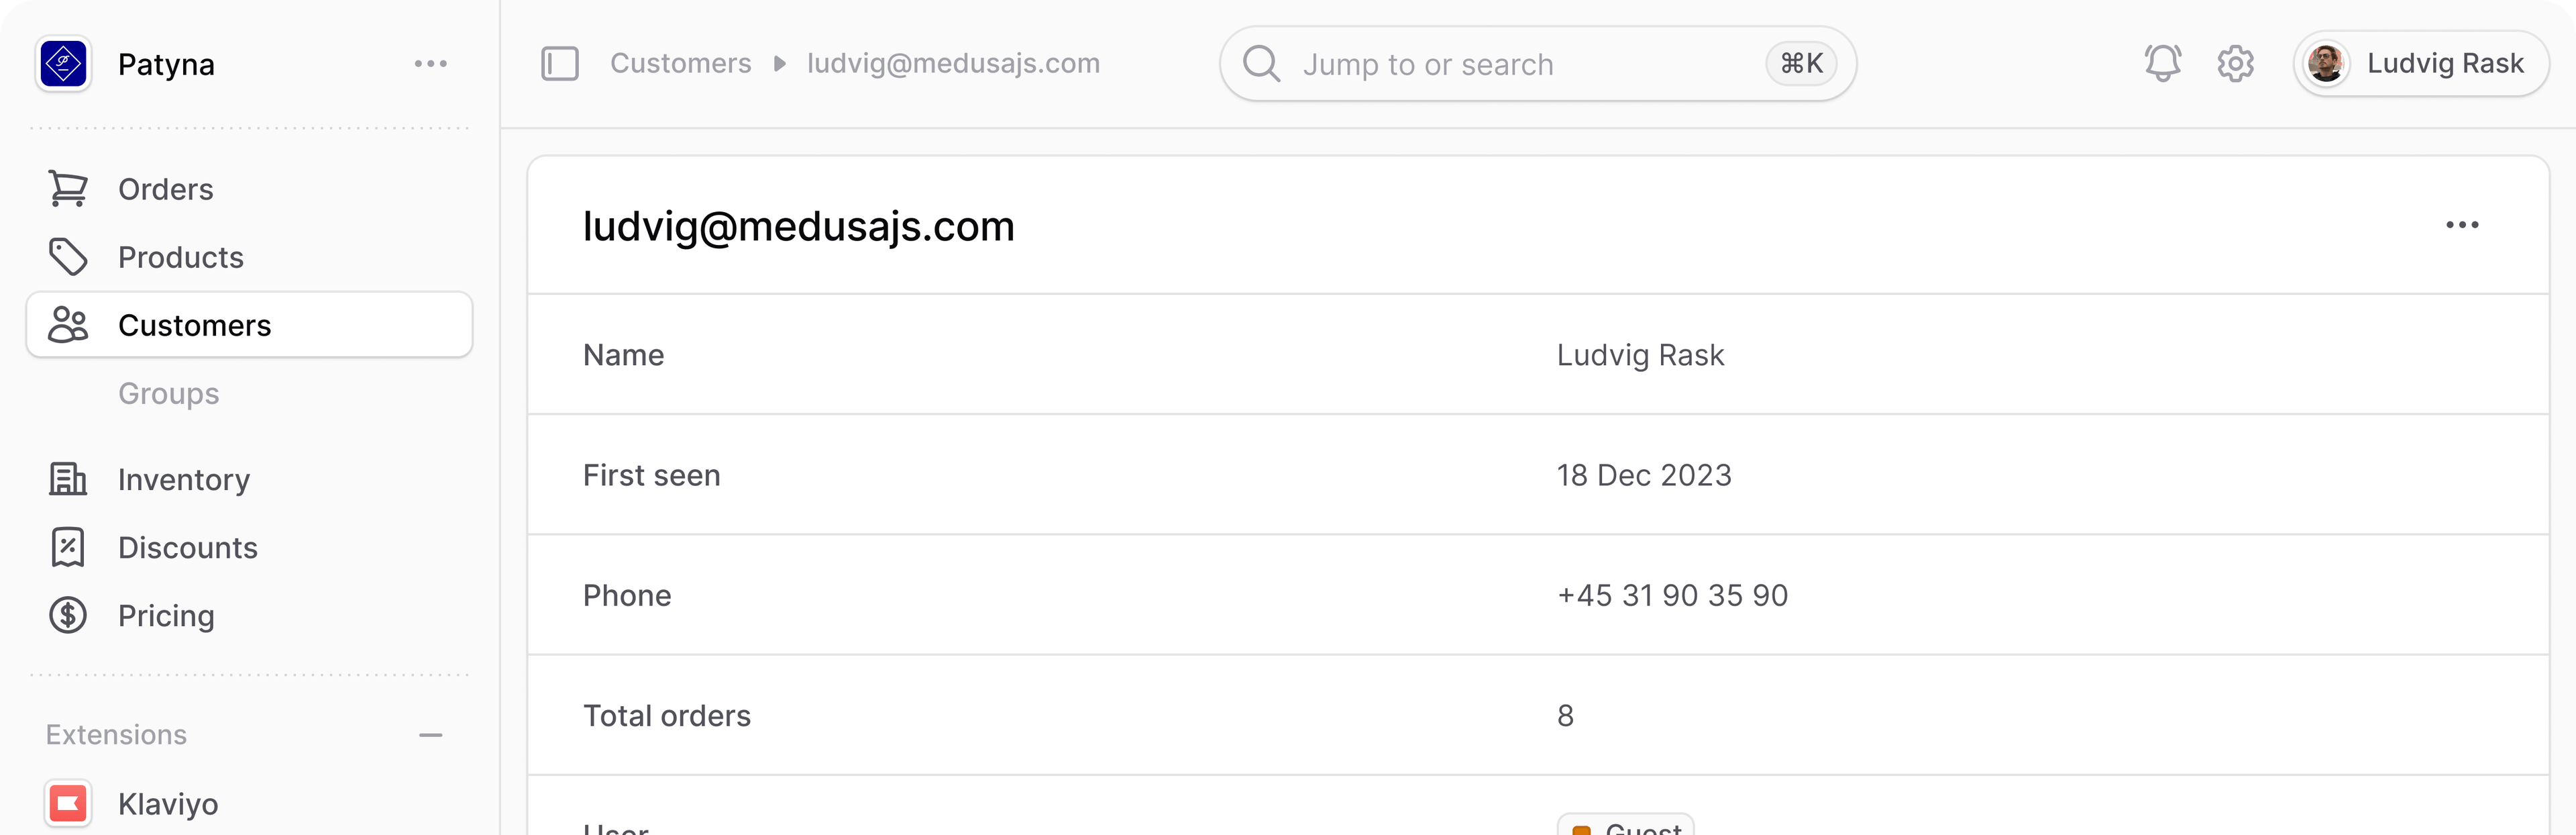Image resolution: width=2576 pixels, height=835 pixels.
Task: Focus the Jump to or search field
Action: point(1538,63)
